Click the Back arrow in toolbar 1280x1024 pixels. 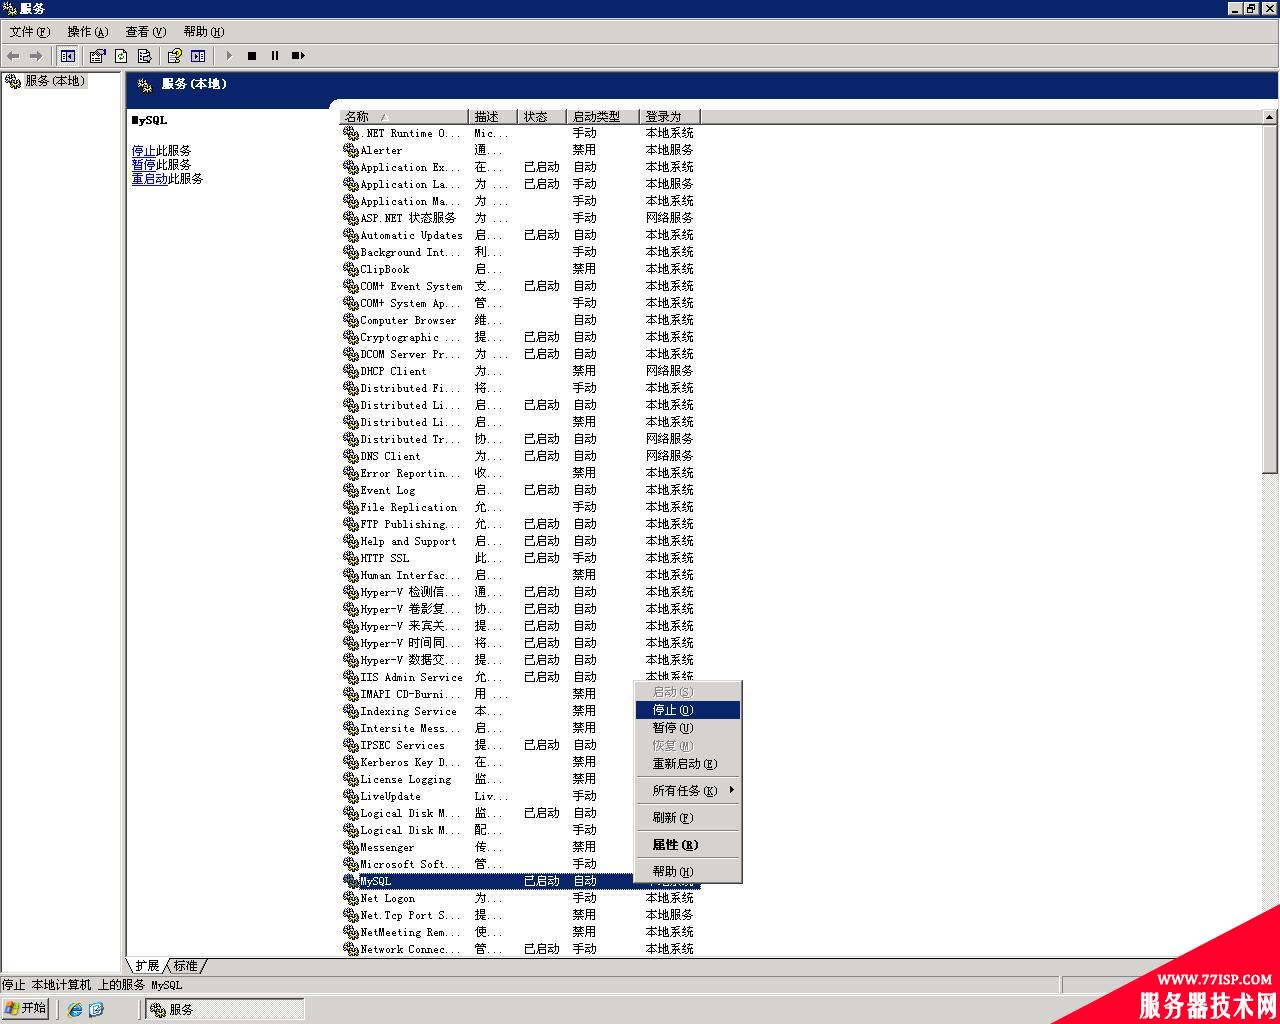(13, 56)
